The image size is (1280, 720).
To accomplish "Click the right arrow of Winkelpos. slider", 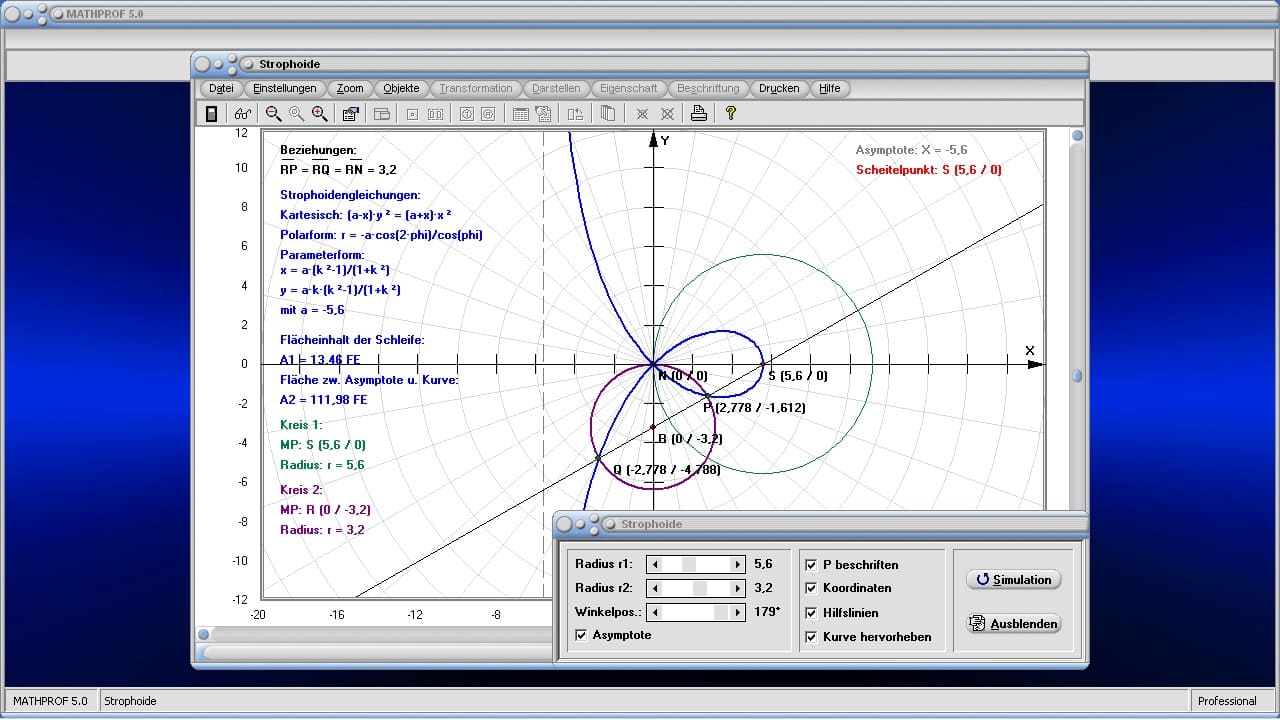I will click(738, 613).
